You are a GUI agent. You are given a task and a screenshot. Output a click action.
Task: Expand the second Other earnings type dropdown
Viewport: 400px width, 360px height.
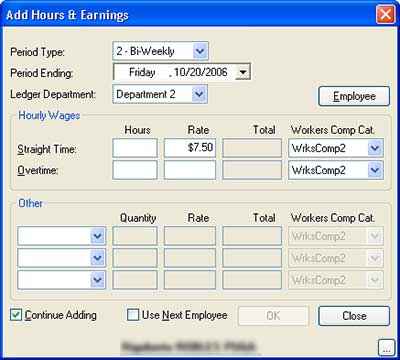pyautogui.click(x=98, y=258)
